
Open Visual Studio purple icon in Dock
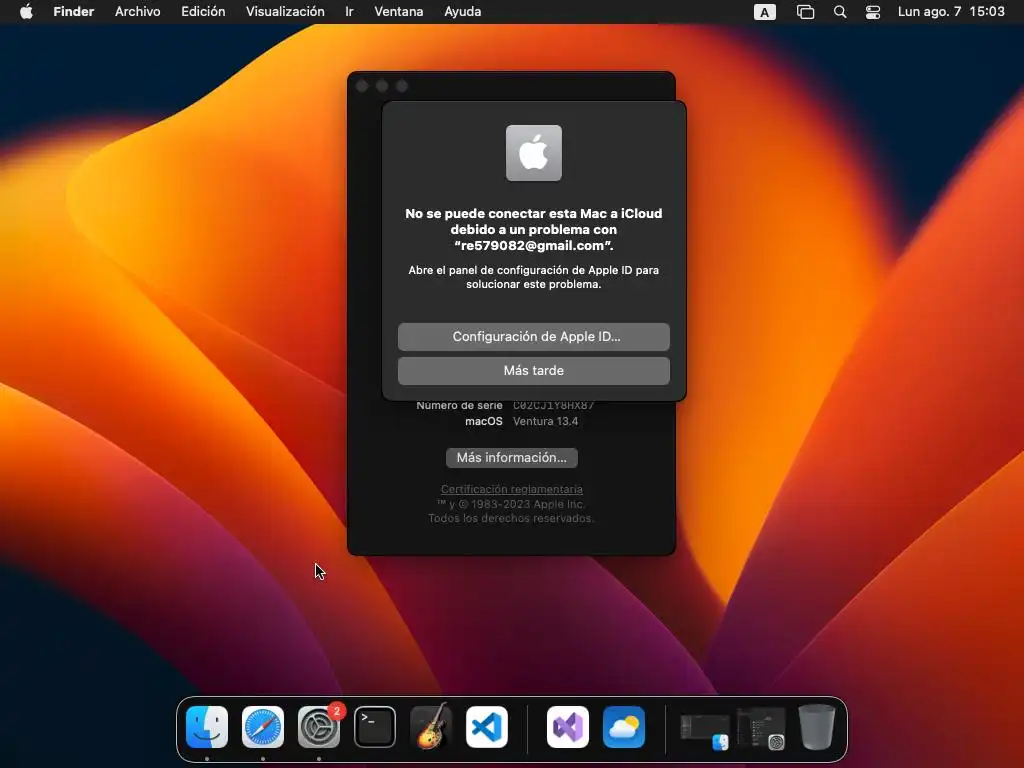click(568, 727)
